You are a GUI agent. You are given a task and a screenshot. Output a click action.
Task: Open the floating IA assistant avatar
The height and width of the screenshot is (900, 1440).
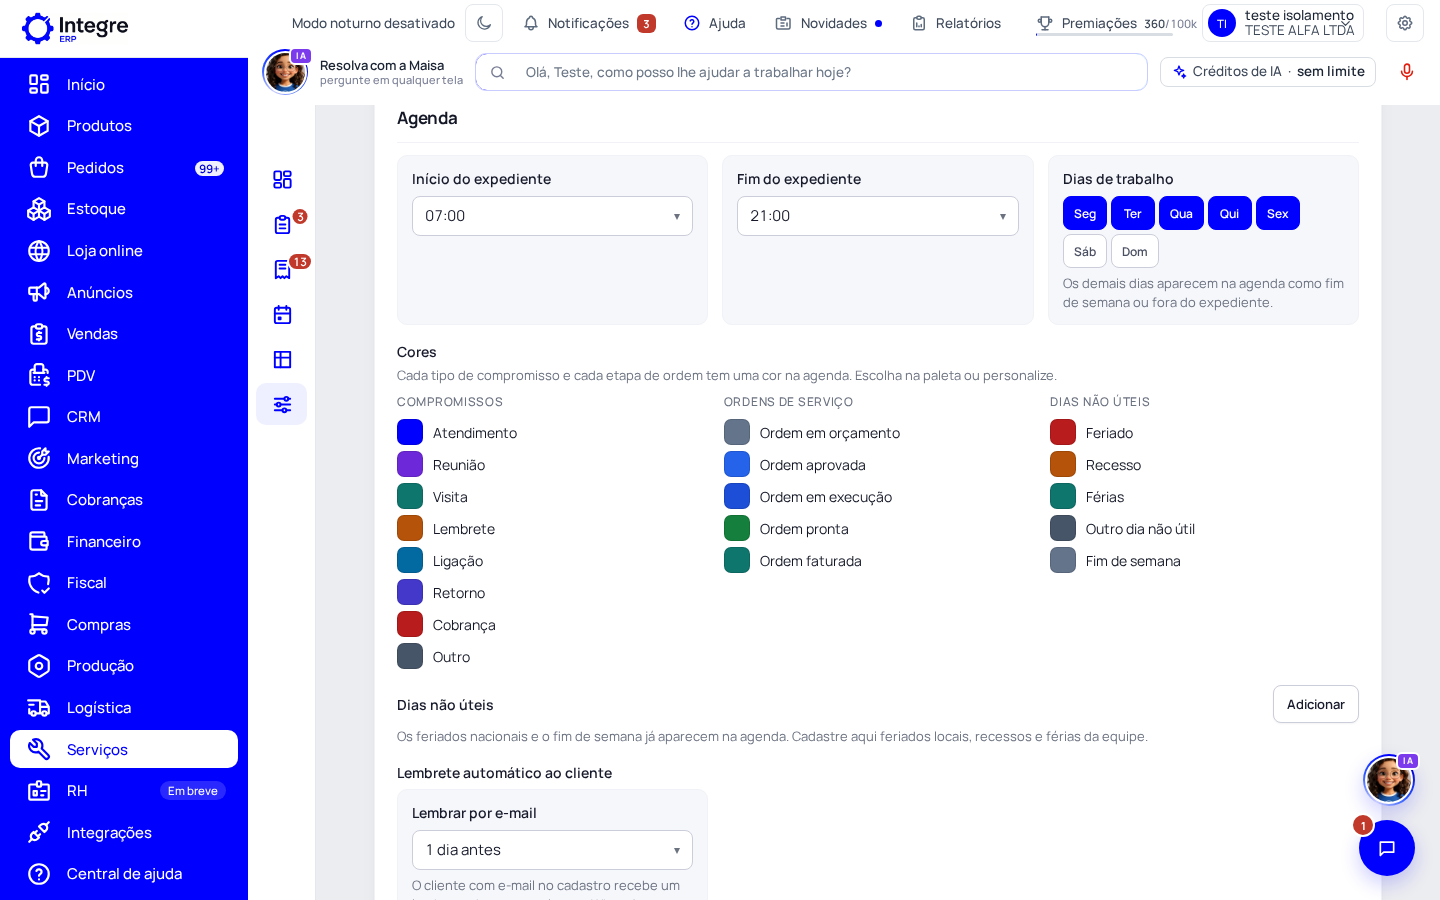[x=1389, y=779]
